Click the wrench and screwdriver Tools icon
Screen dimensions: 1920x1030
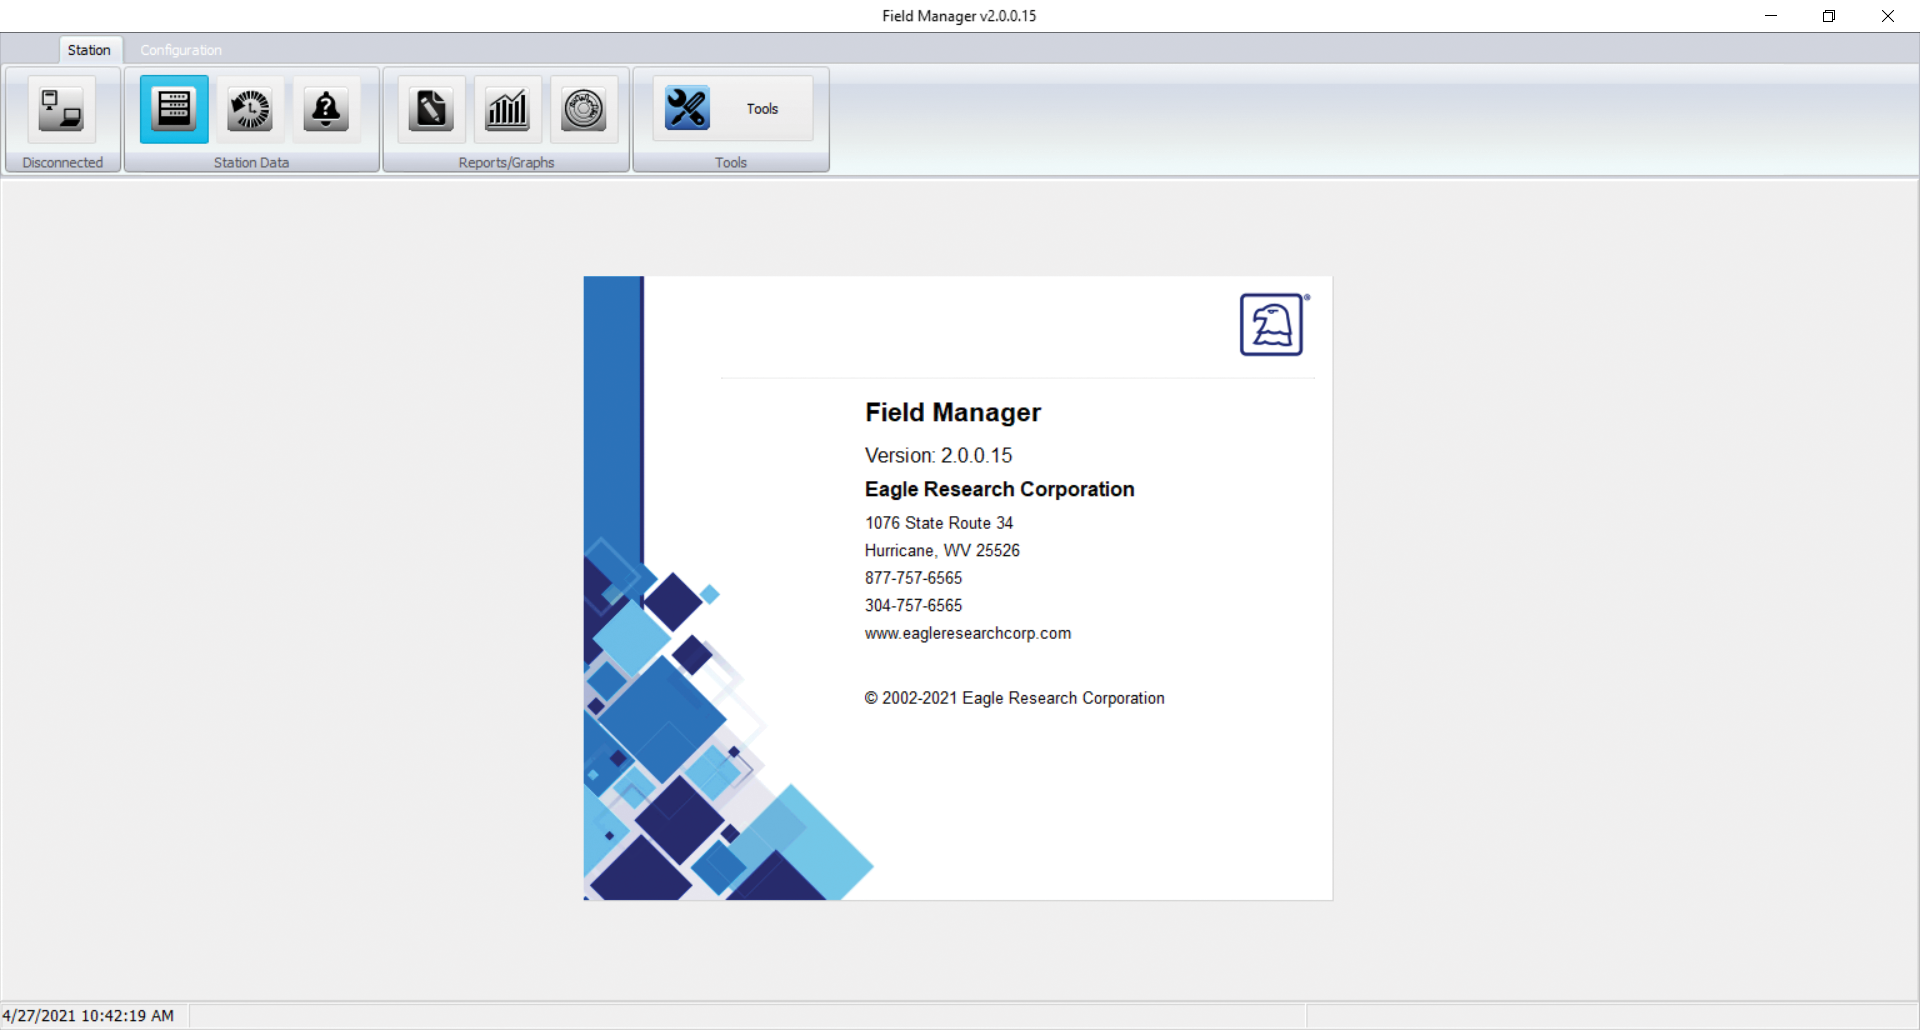[x=687, y=108]
